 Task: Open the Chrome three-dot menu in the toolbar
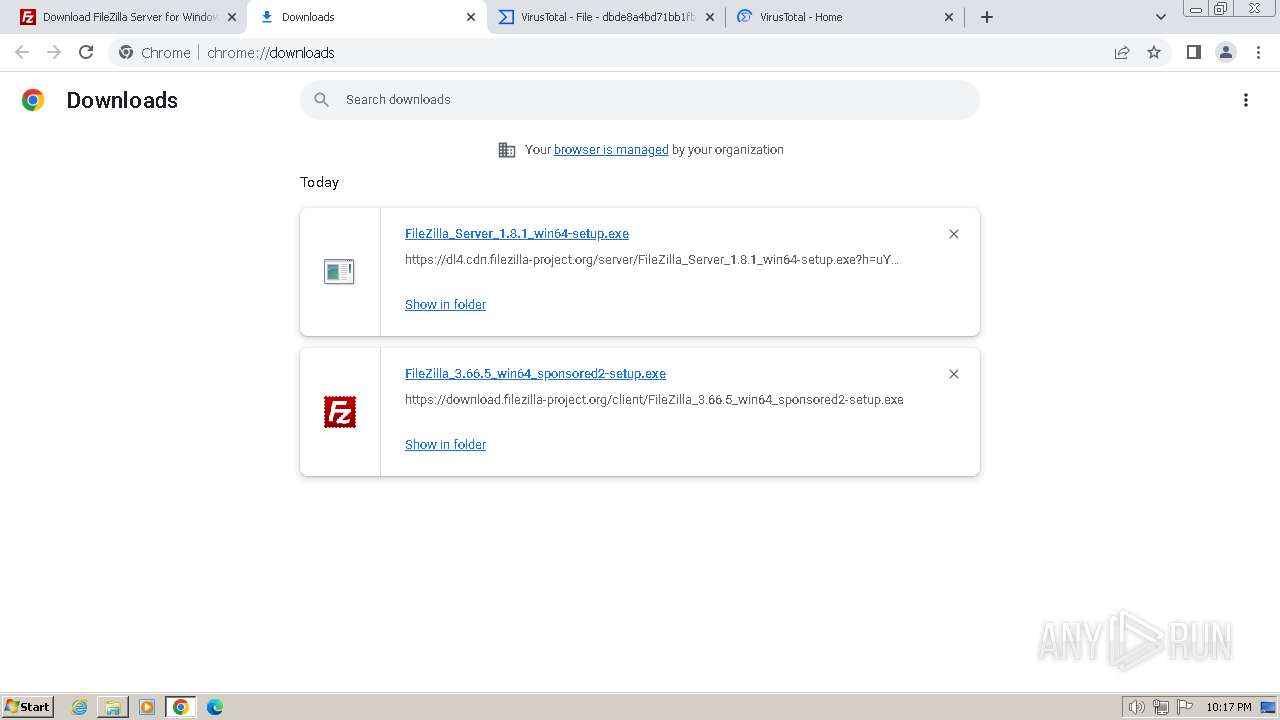coord(1258,52)
